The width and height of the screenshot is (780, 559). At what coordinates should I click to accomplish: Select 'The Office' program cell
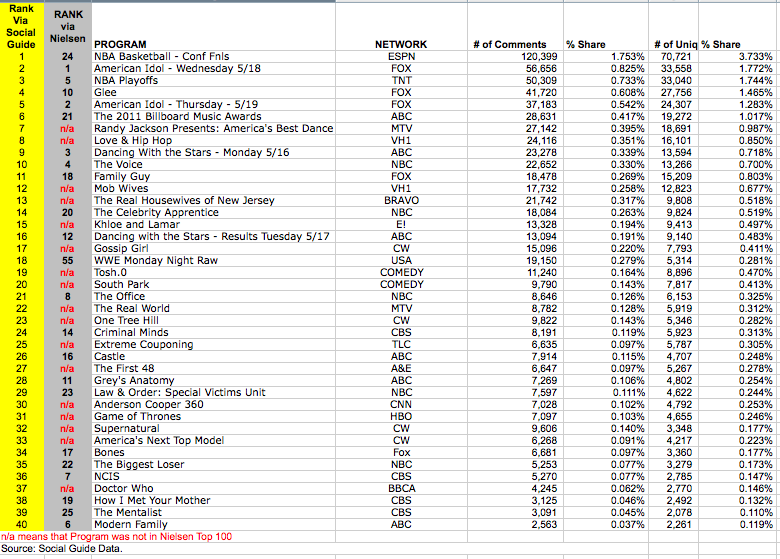tap(213, 296)
